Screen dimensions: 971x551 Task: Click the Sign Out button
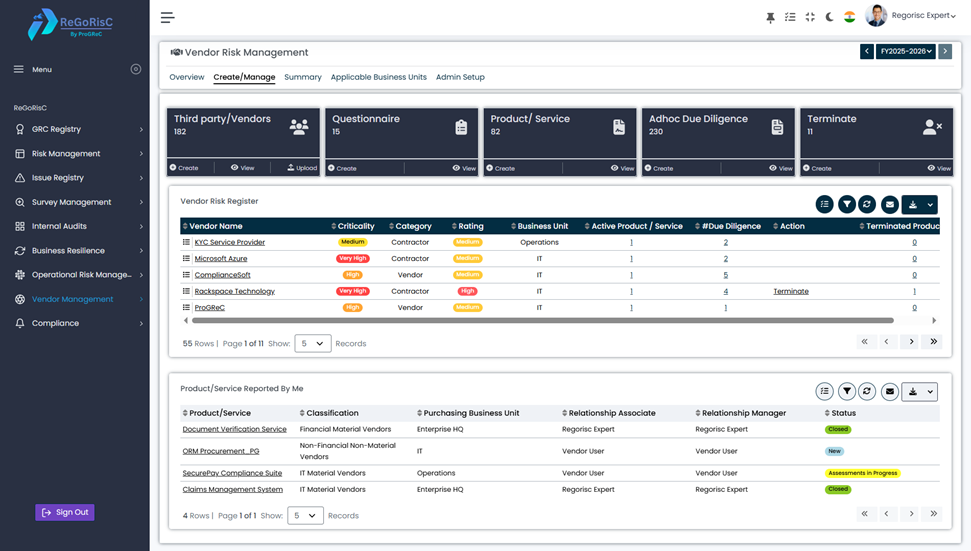(65, 512)
